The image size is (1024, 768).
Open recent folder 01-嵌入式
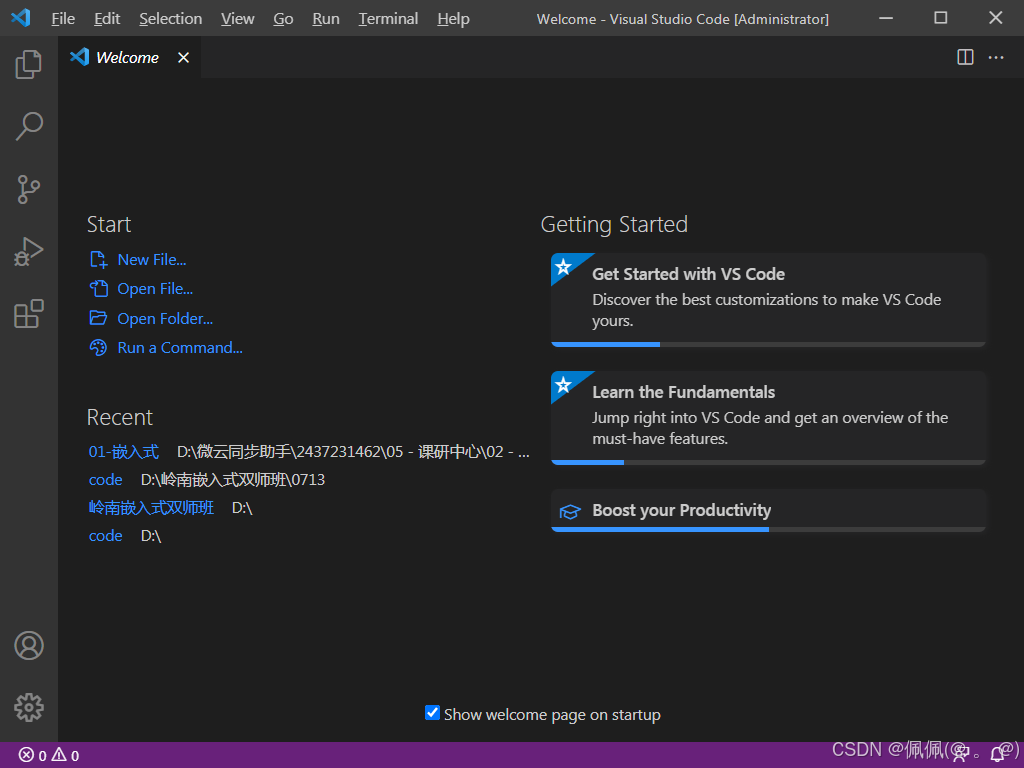pos(123,452)
